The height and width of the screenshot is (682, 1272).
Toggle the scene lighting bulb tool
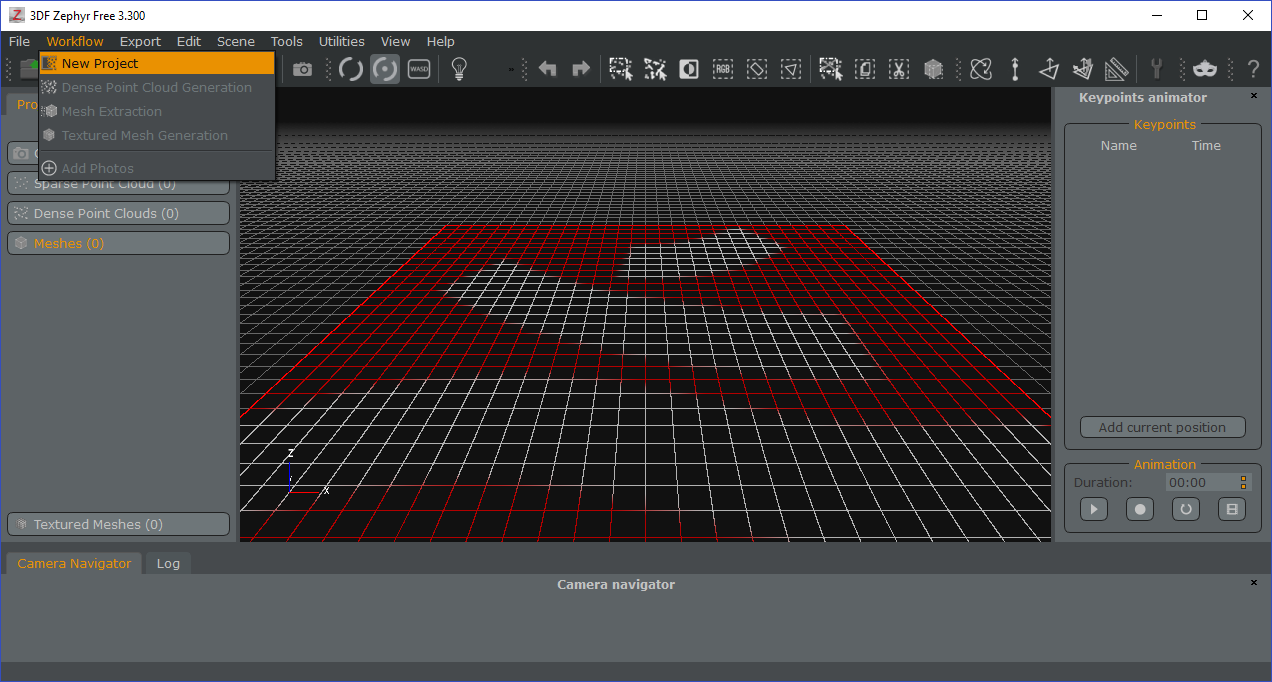[459, 69]
